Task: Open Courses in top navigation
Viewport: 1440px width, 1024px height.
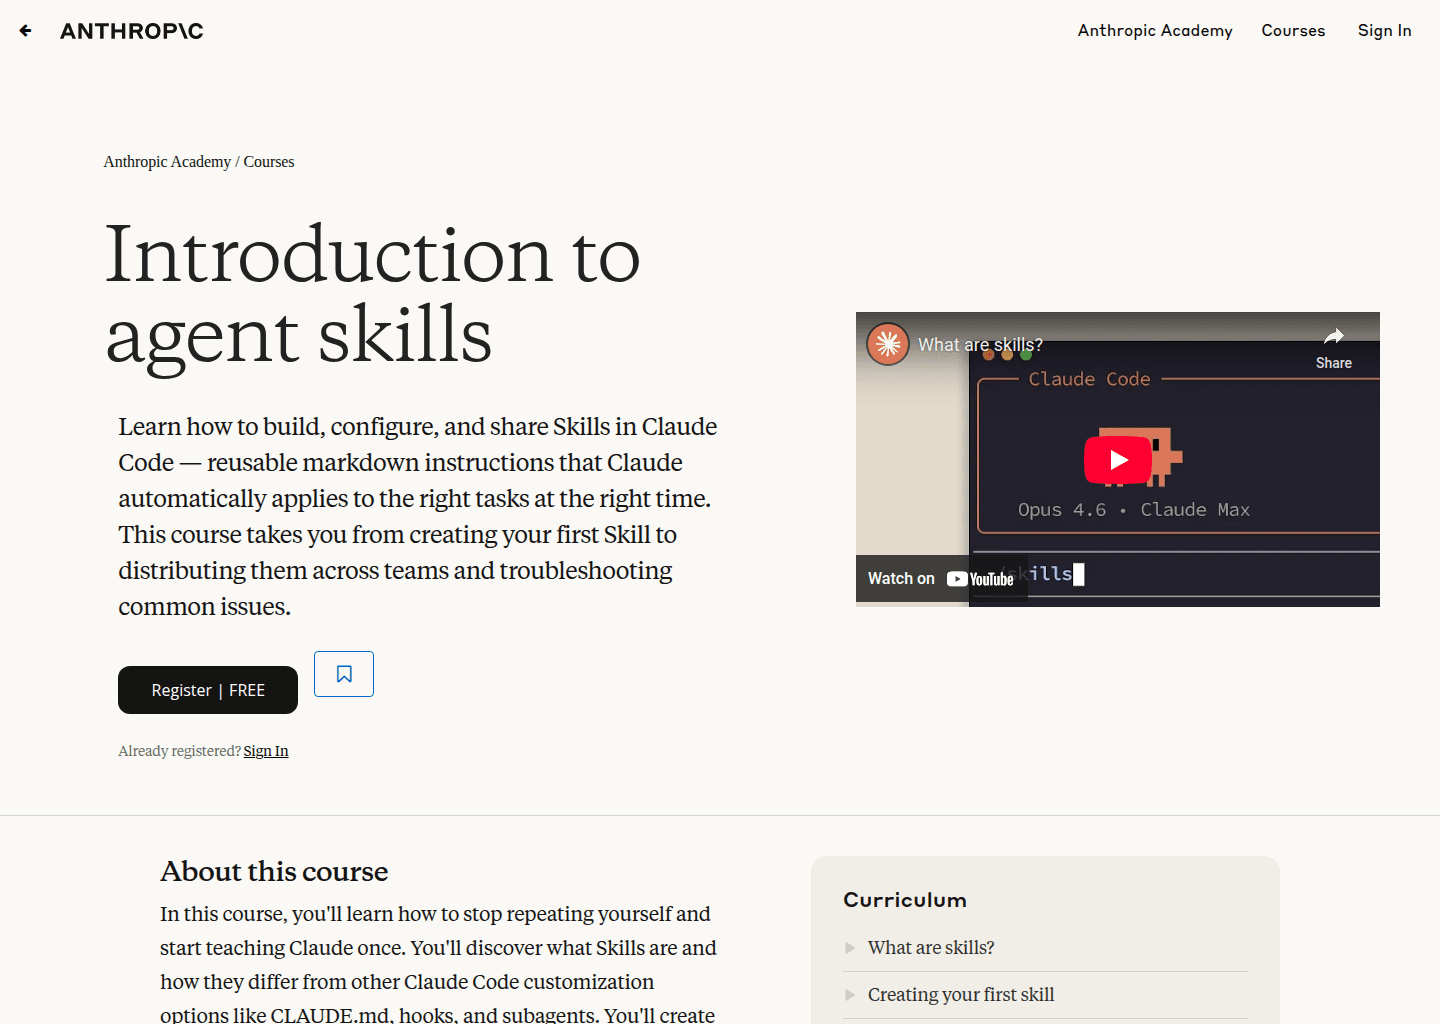Action: click(x=1293, y=31)
